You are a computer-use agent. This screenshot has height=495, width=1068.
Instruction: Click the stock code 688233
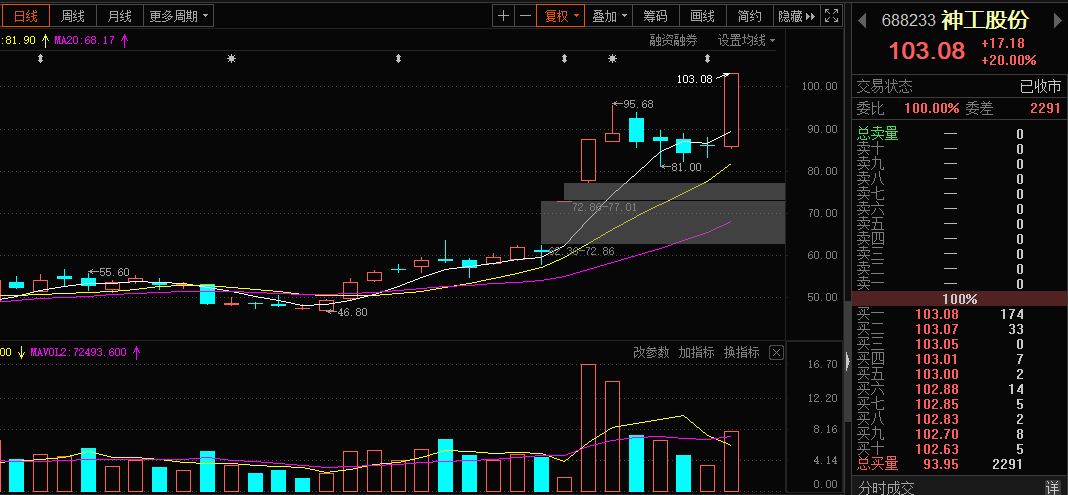[909, 20]
